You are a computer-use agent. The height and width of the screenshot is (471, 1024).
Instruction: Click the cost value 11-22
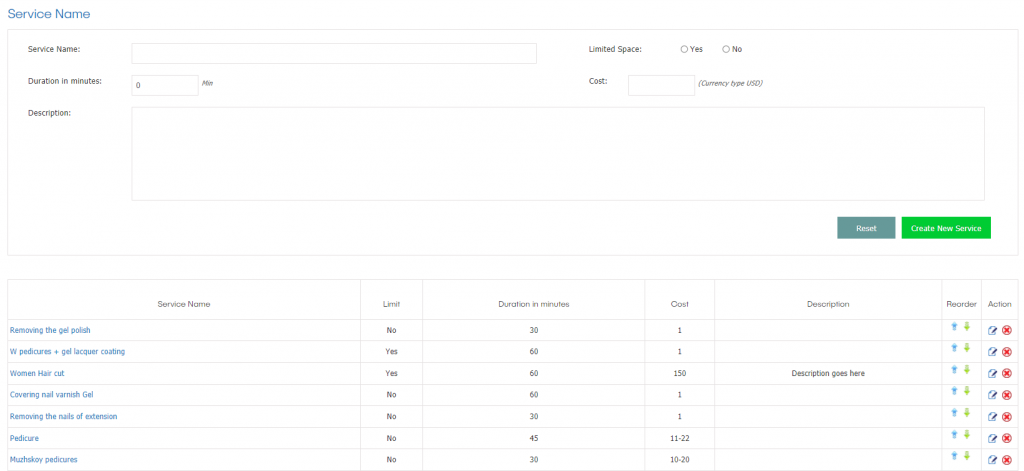coord(679,438)
